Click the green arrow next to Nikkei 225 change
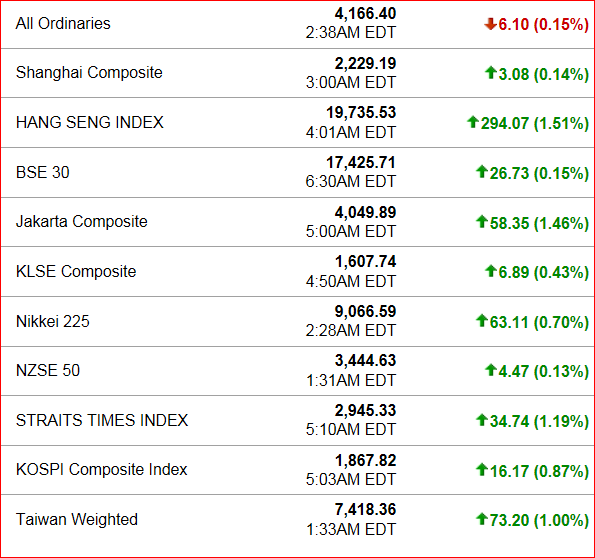This screenshot has width=595, height=558. point(482,320)
